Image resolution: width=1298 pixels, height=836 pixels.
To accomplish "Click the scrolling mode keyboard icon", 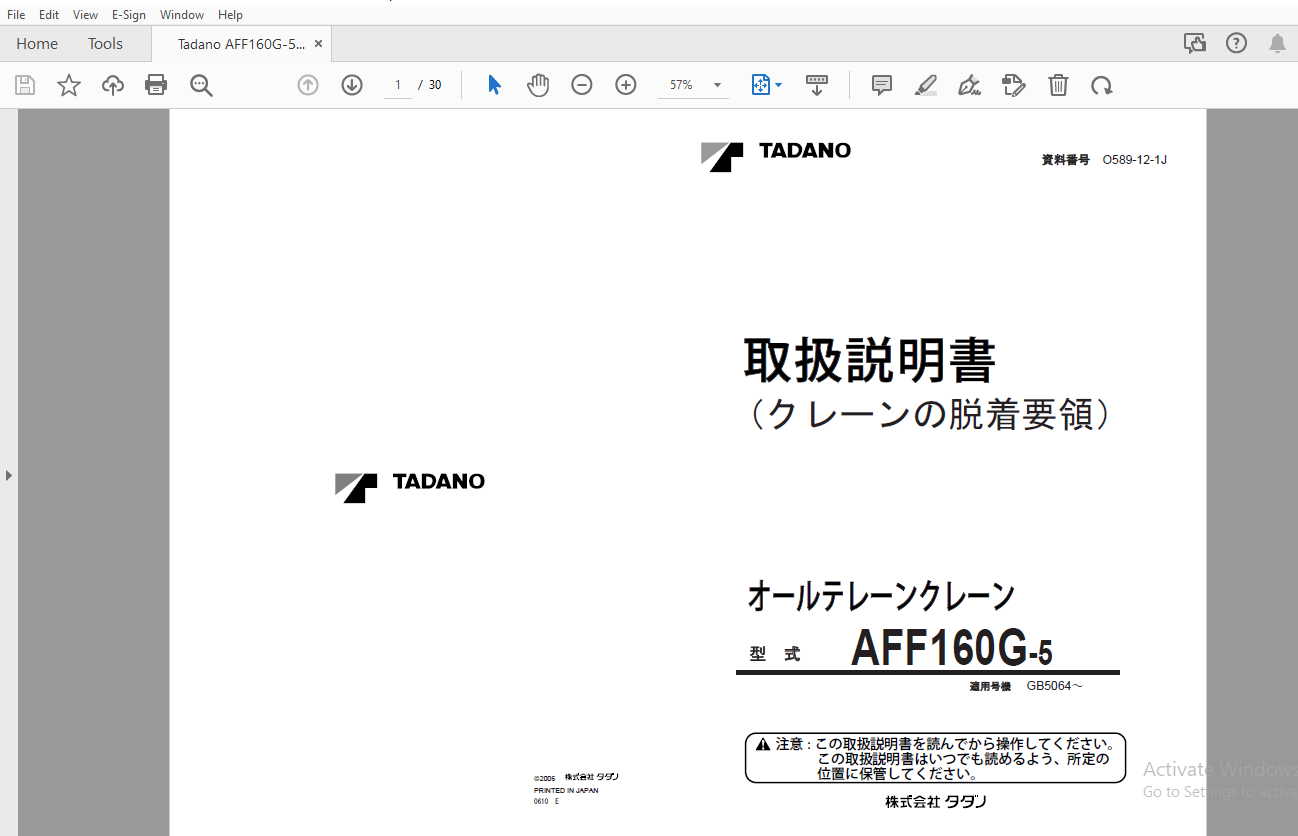I will (816, 85).
